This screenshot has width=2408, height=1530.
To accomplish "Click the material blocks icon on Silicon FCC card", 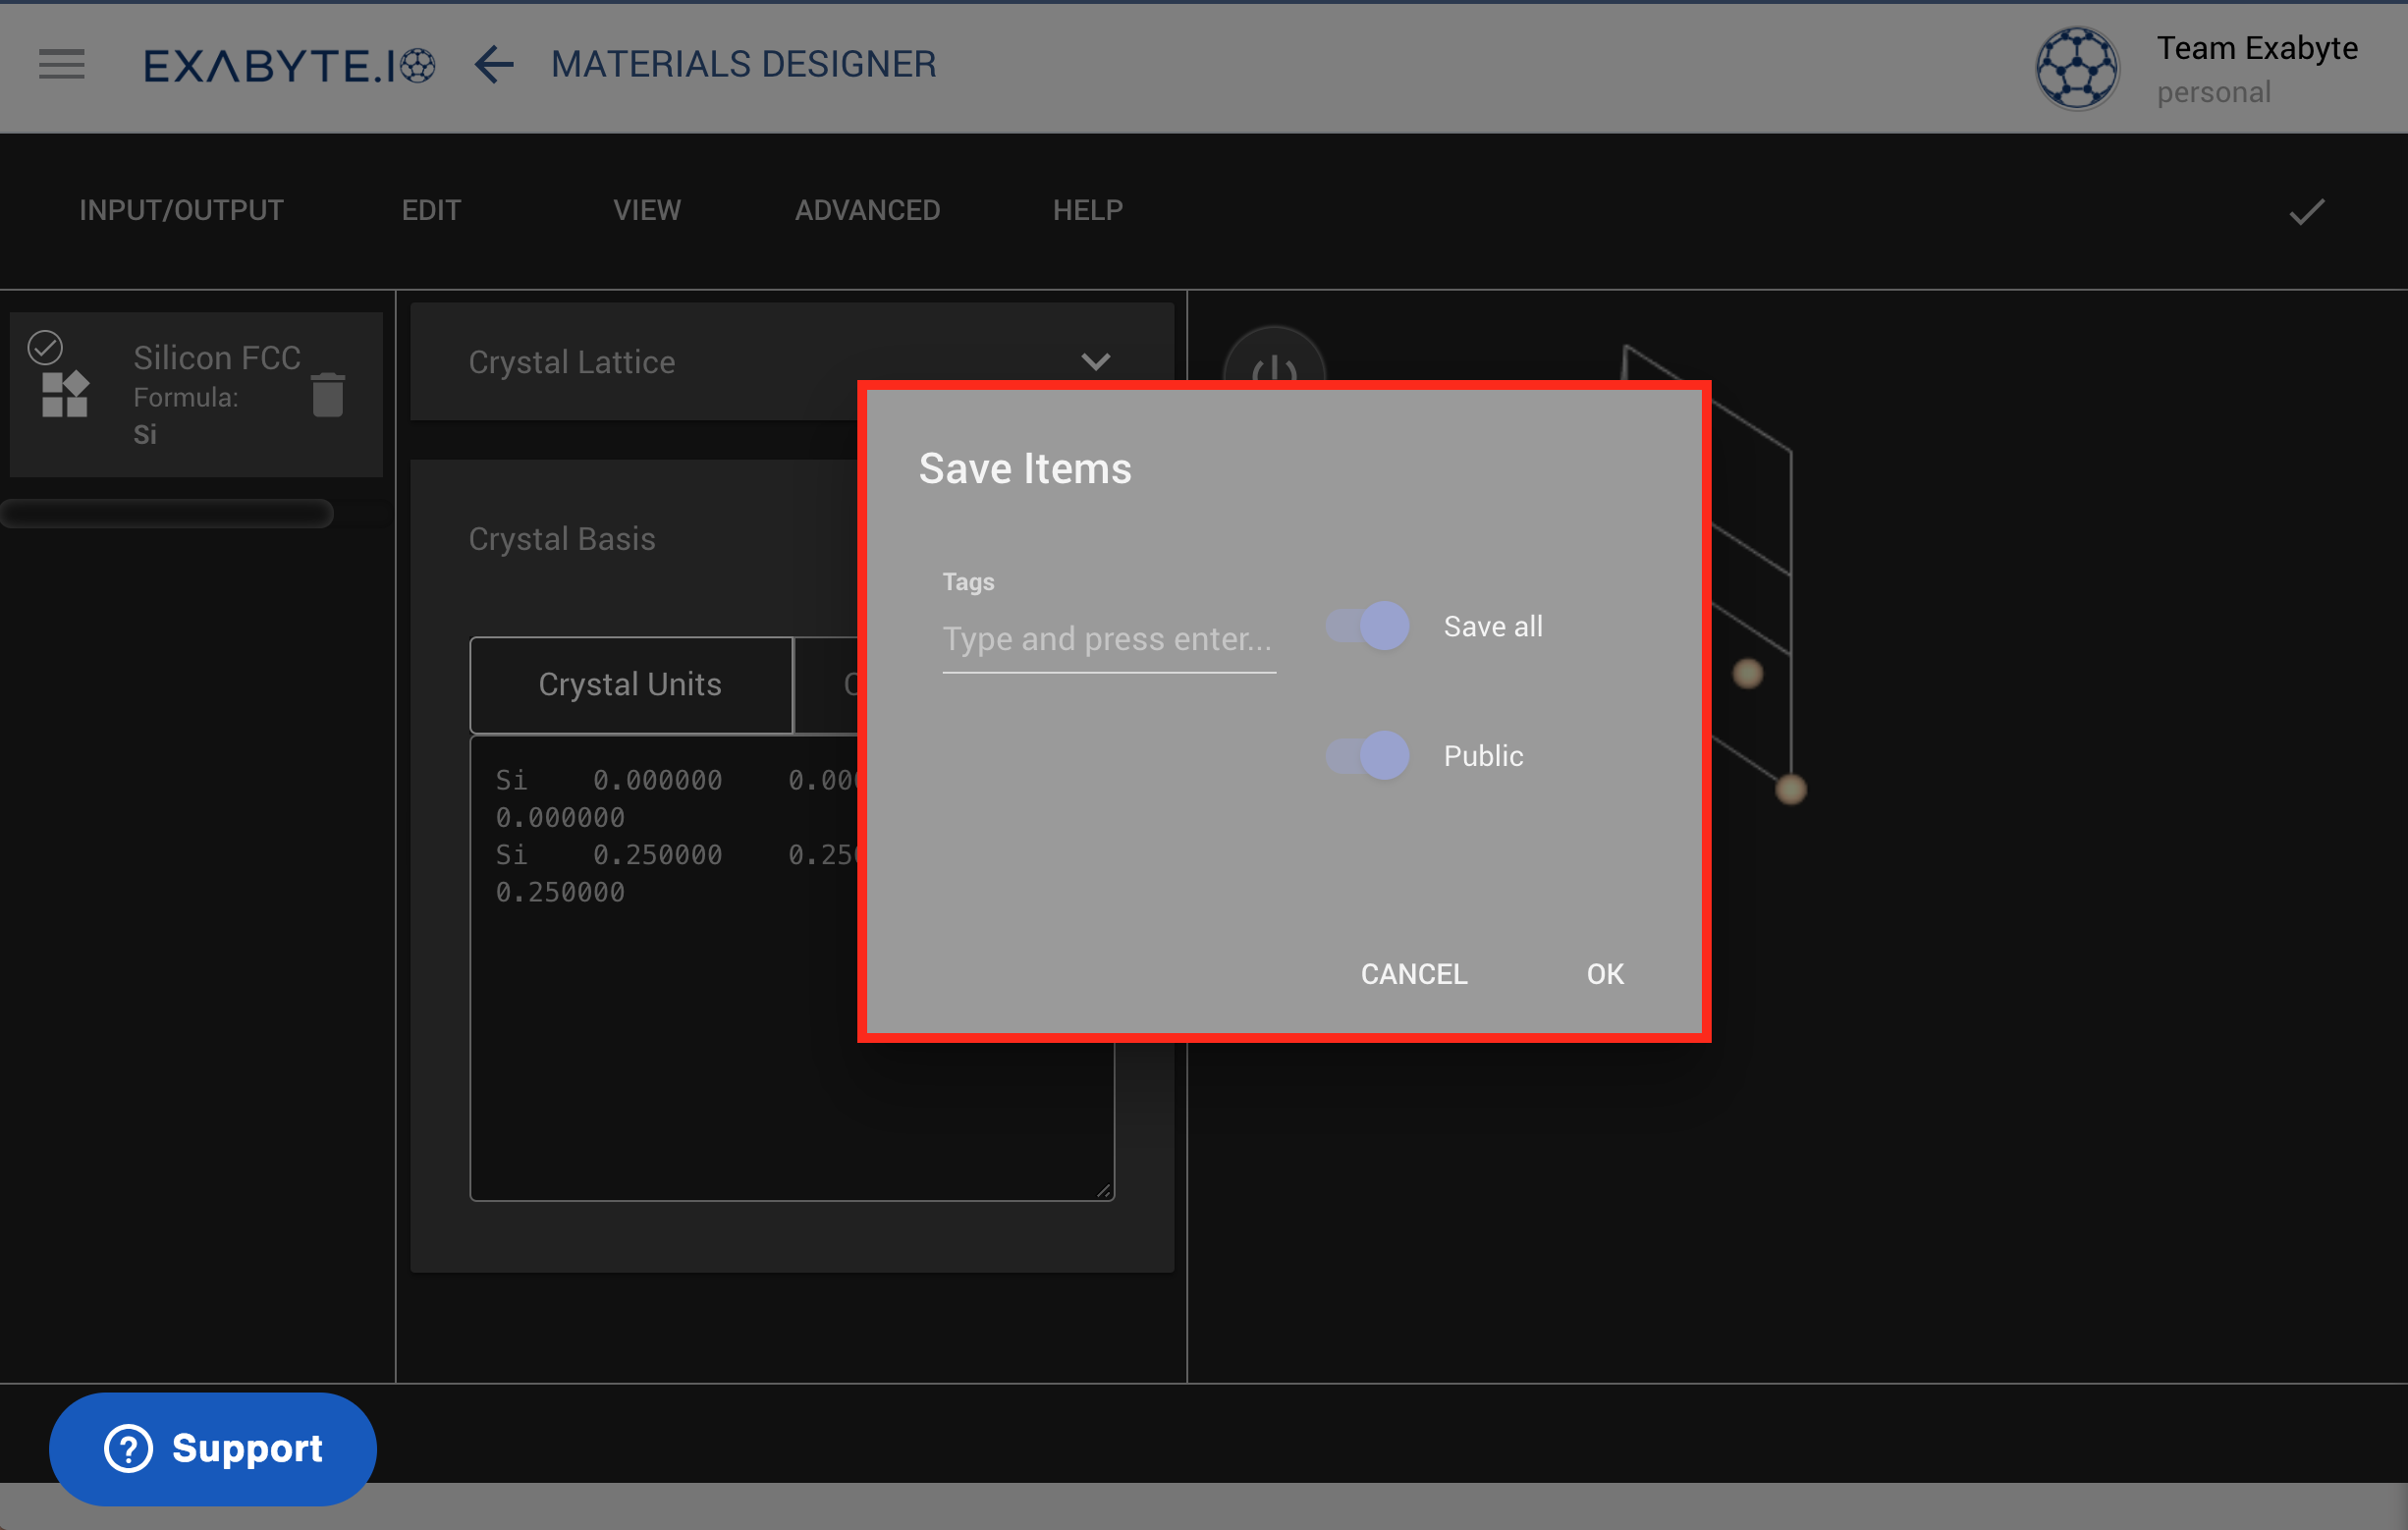I will pyautogui.click(x=63, y=395).
